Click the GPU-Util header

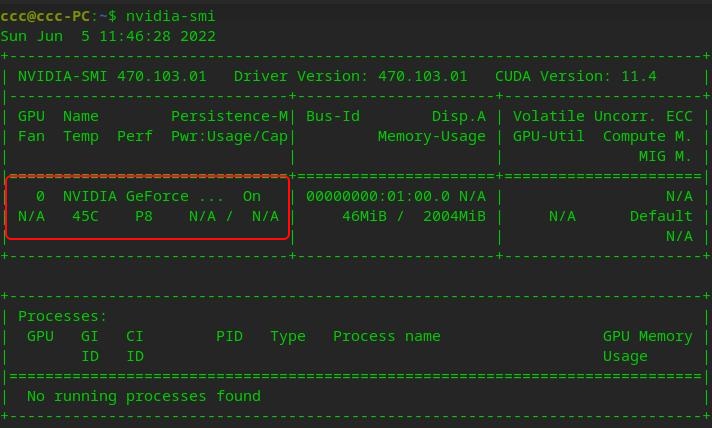point(549,136)
